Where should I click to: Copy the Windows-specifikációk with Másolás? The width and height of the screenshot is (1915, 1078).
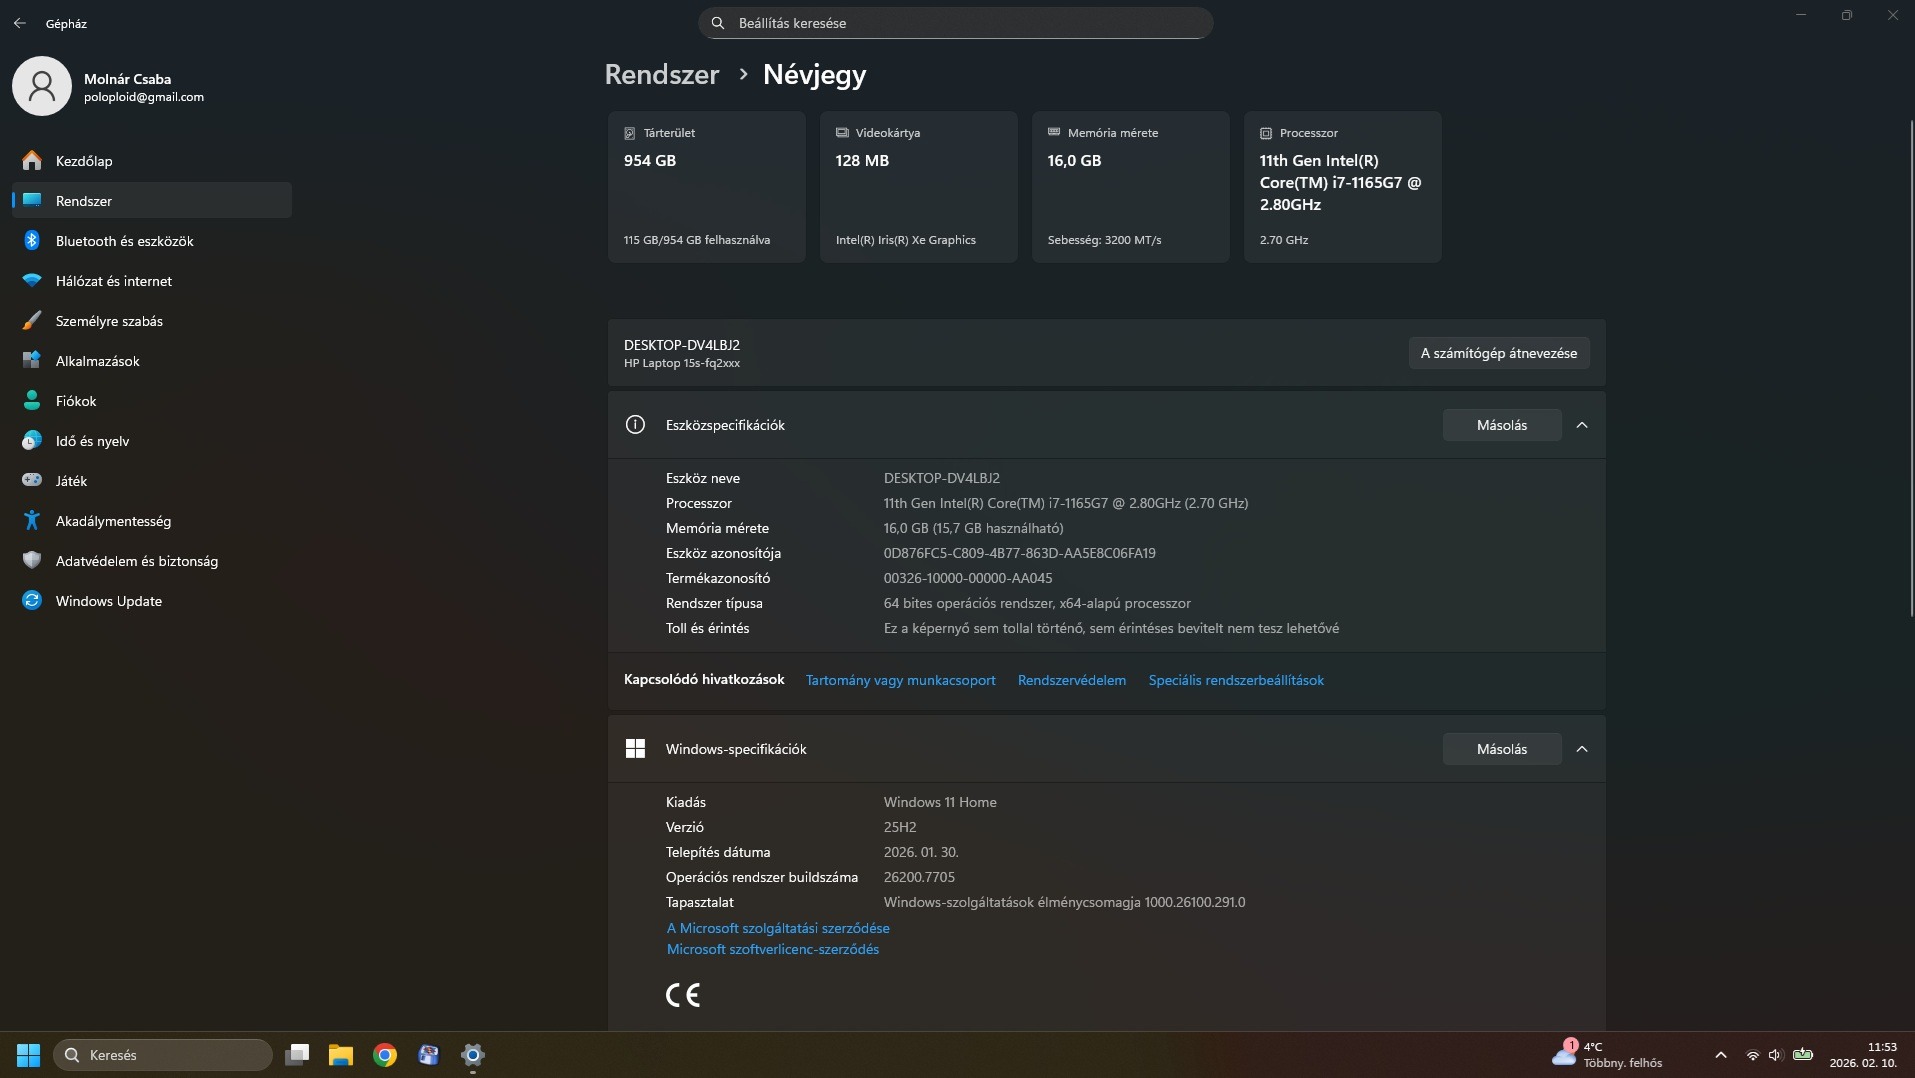(1502, 749)
